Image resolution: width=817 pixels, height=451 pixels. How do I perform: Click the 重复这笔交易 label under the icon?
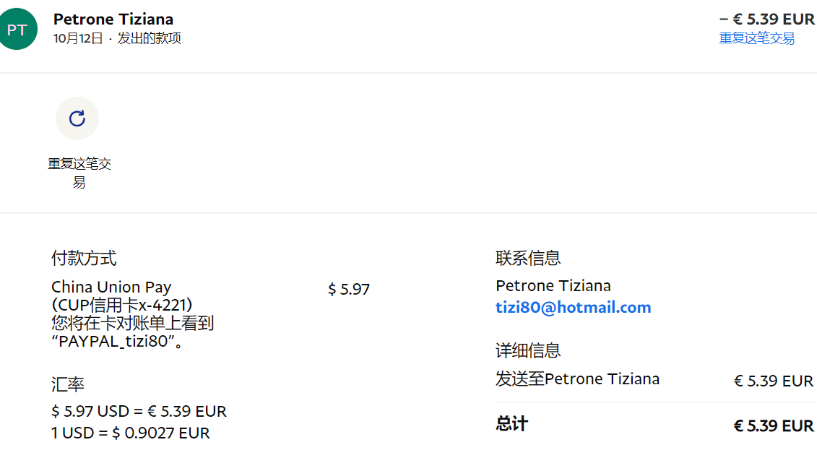coord(79,173)
